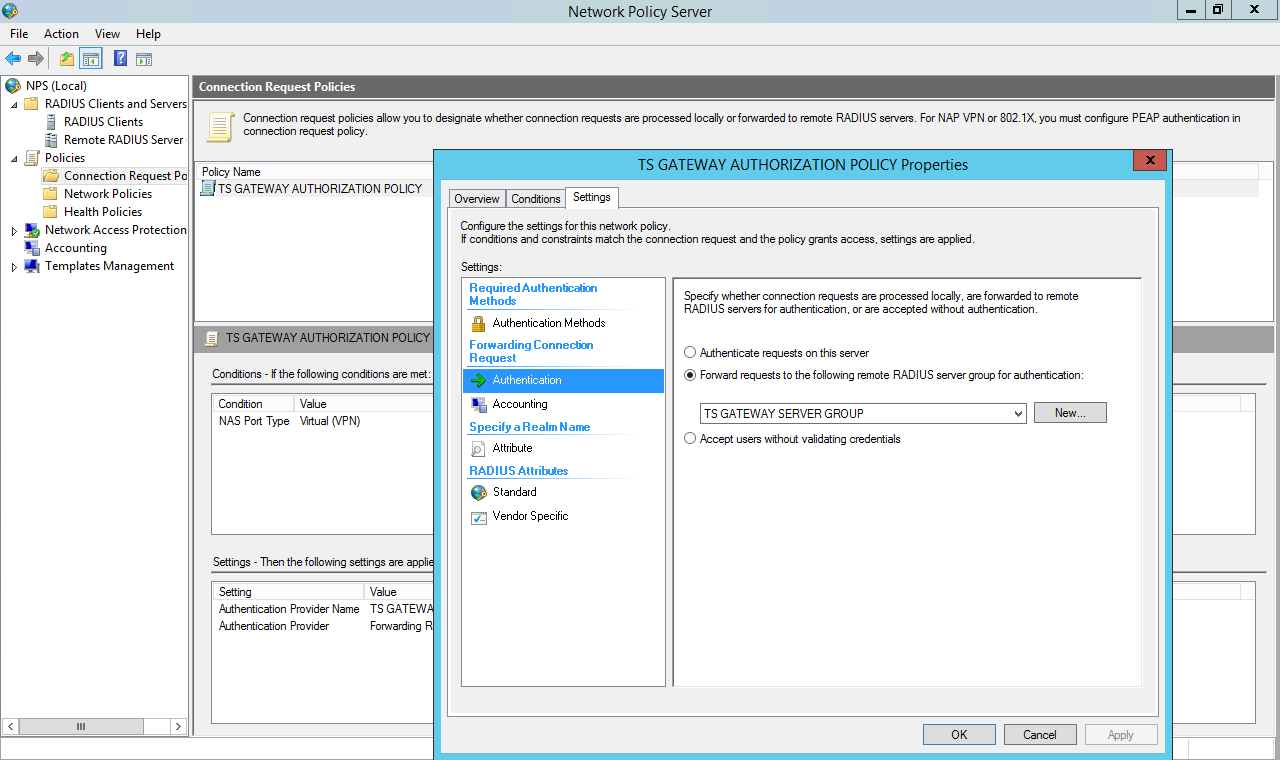Image resolution: width=1280 pixels, height=760 pixels.
Task: Click the Standard RADIUS attributes globe icon
Action: (478, 492)
